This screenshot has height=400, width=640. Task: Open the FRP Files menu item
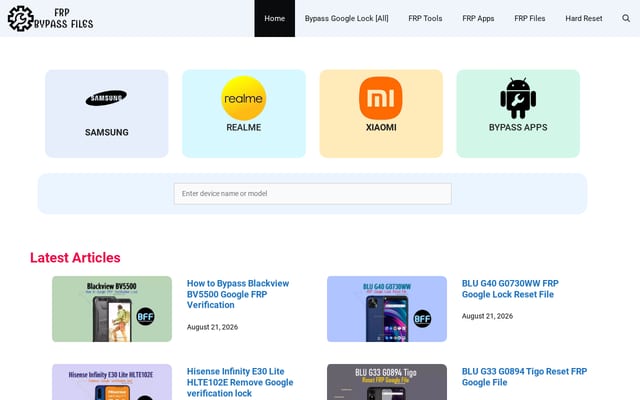(x=529, y=18)
